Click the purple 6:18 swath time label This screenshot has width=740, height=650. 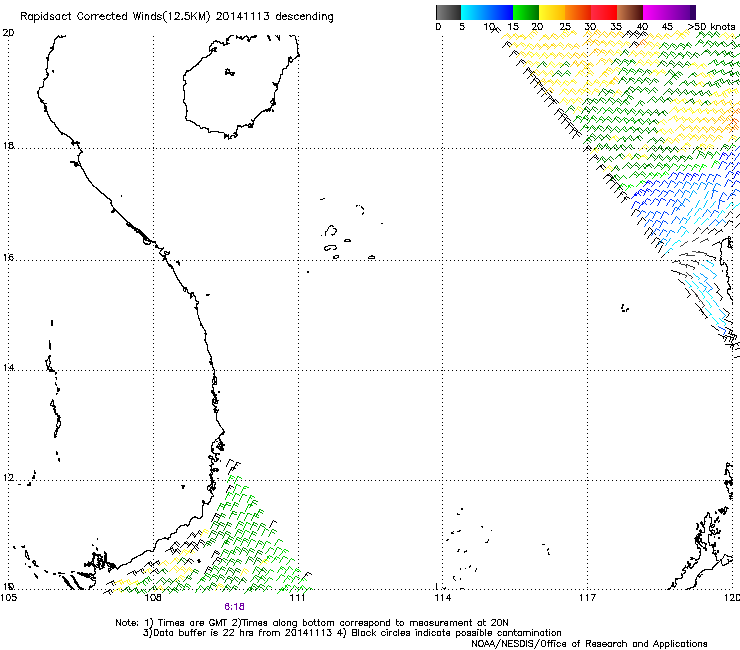pyautogui.click(x=234, y=607)
